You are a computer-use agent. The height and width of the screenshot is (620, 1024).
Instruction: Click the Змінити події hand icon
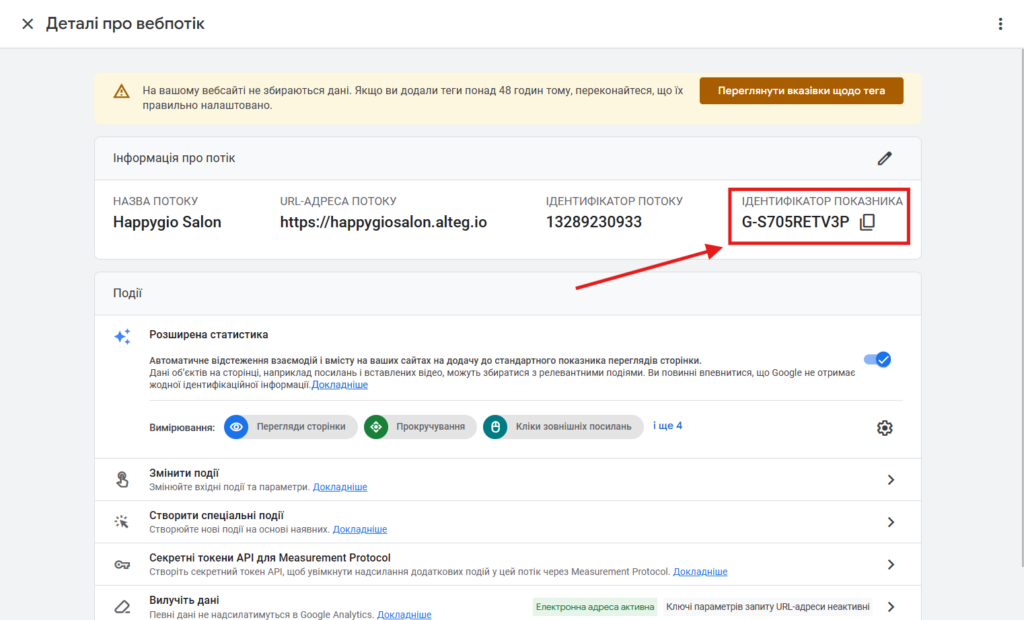[122, 480]
